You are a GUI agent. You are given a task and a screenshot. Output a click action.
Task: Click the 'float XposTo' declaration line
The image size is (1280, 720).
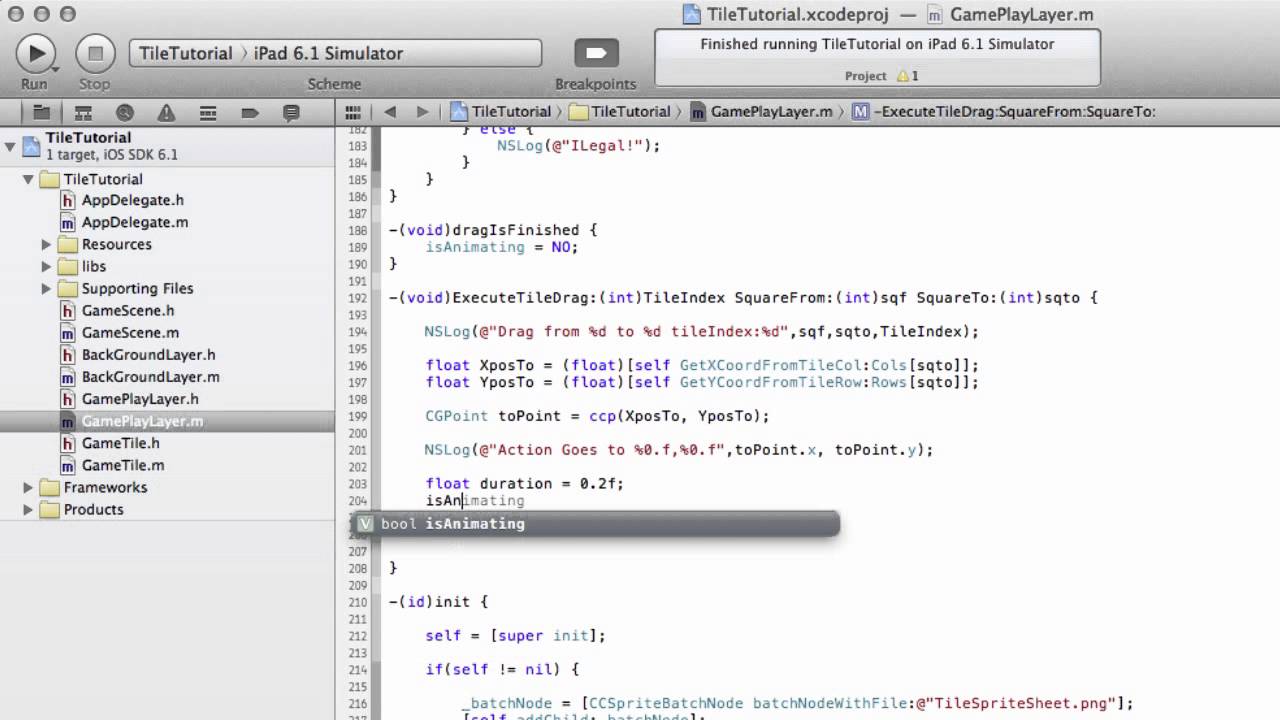pos(702,366)
